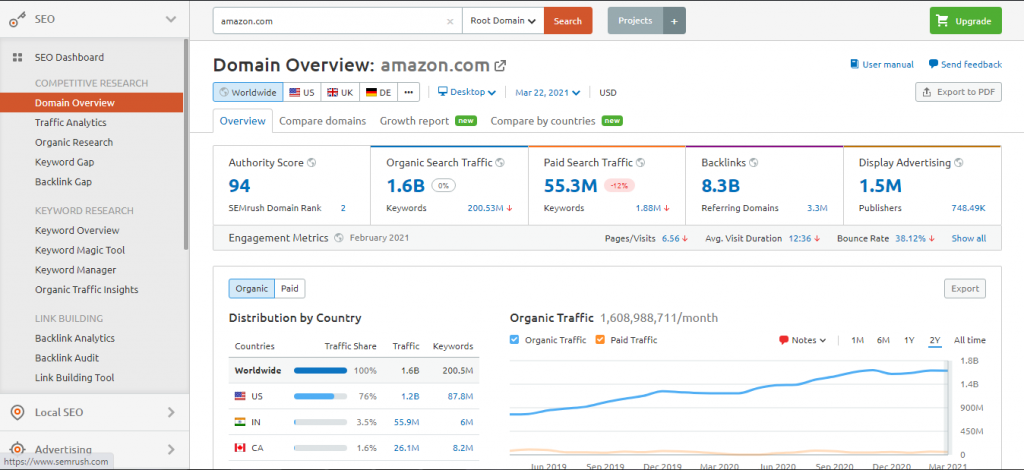This screenshot has height=470, width=1024.
Task: Click the export icon on Export to PDF
Action: 927,92
